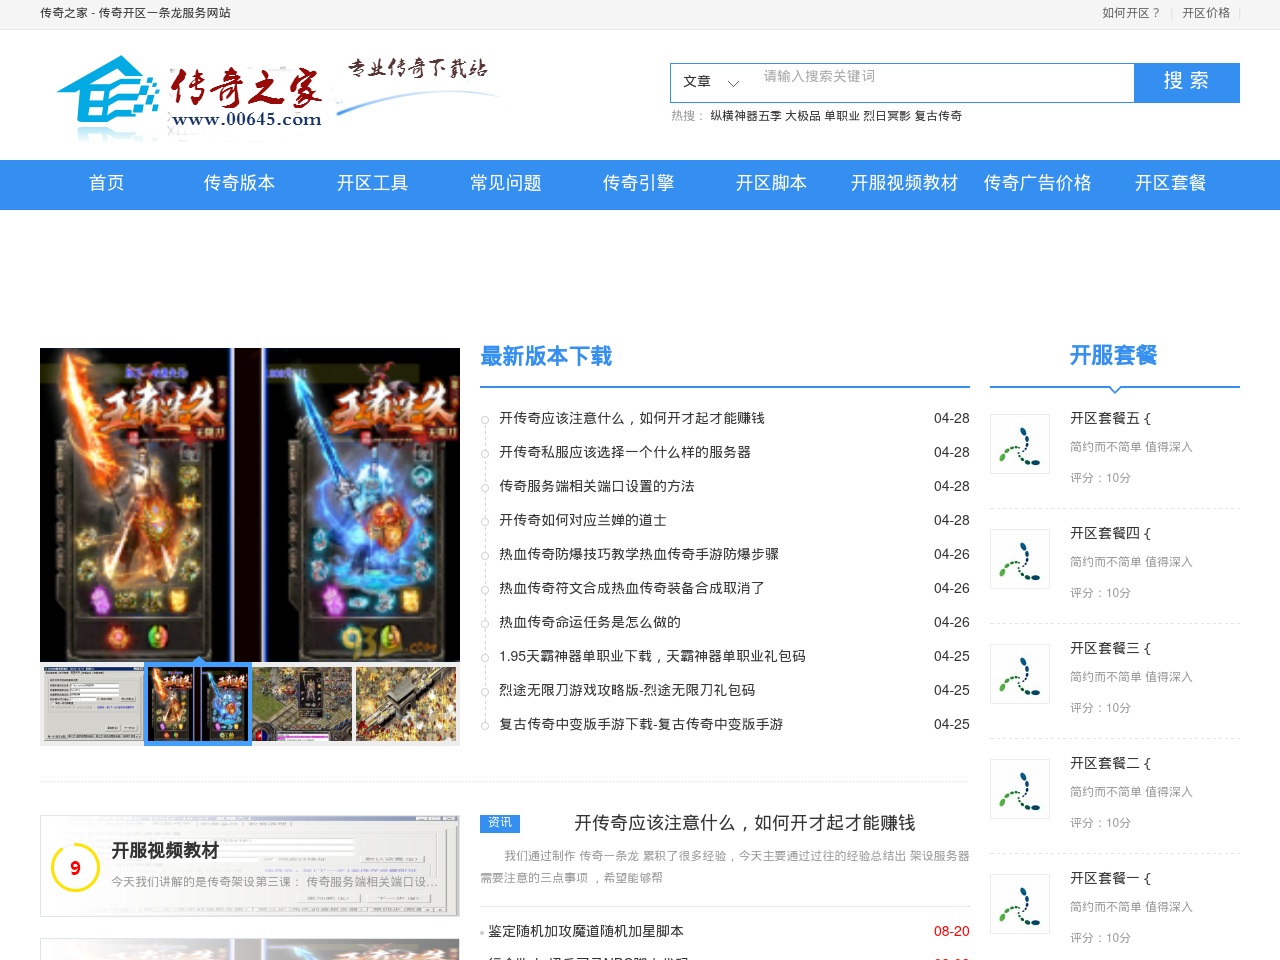
Task: Open 传奇版本 in the navigation bar
Action: (x=239, y=184)
